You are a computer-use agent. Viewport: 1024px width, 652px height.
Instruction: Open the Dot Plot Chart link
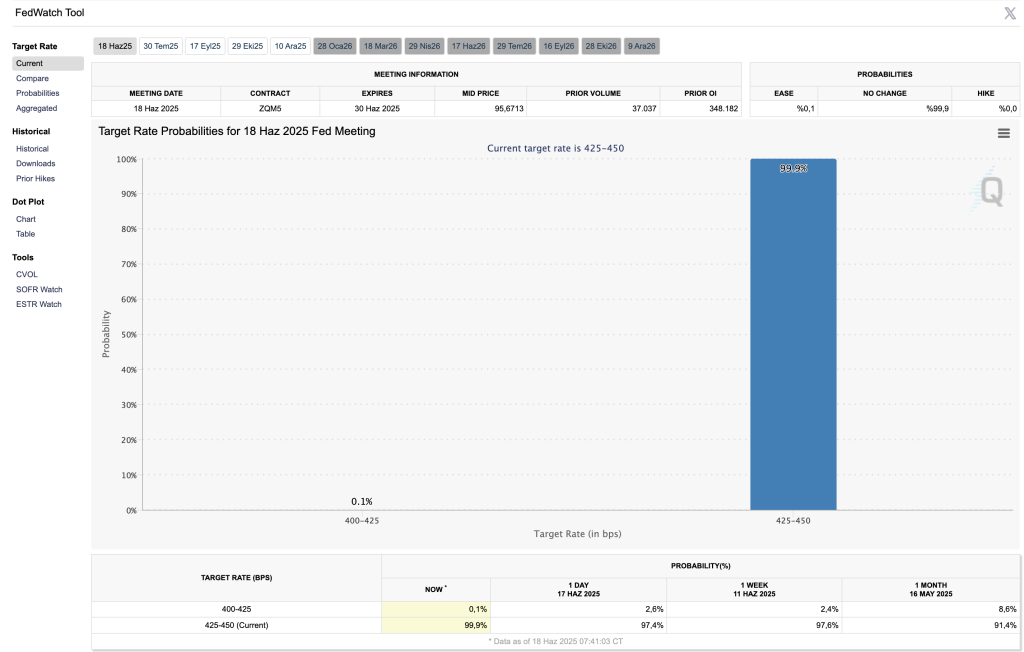coord(26,219)
